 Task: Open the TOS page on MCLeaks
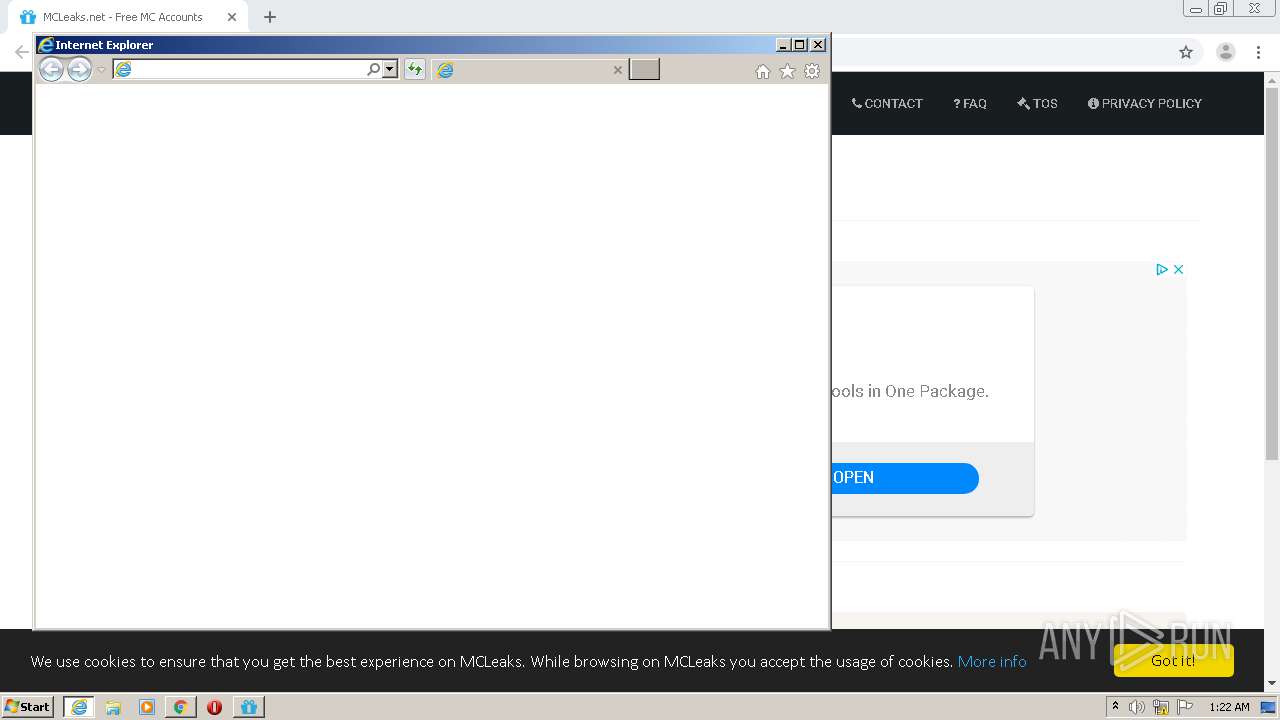click(x=1037, y=103)
